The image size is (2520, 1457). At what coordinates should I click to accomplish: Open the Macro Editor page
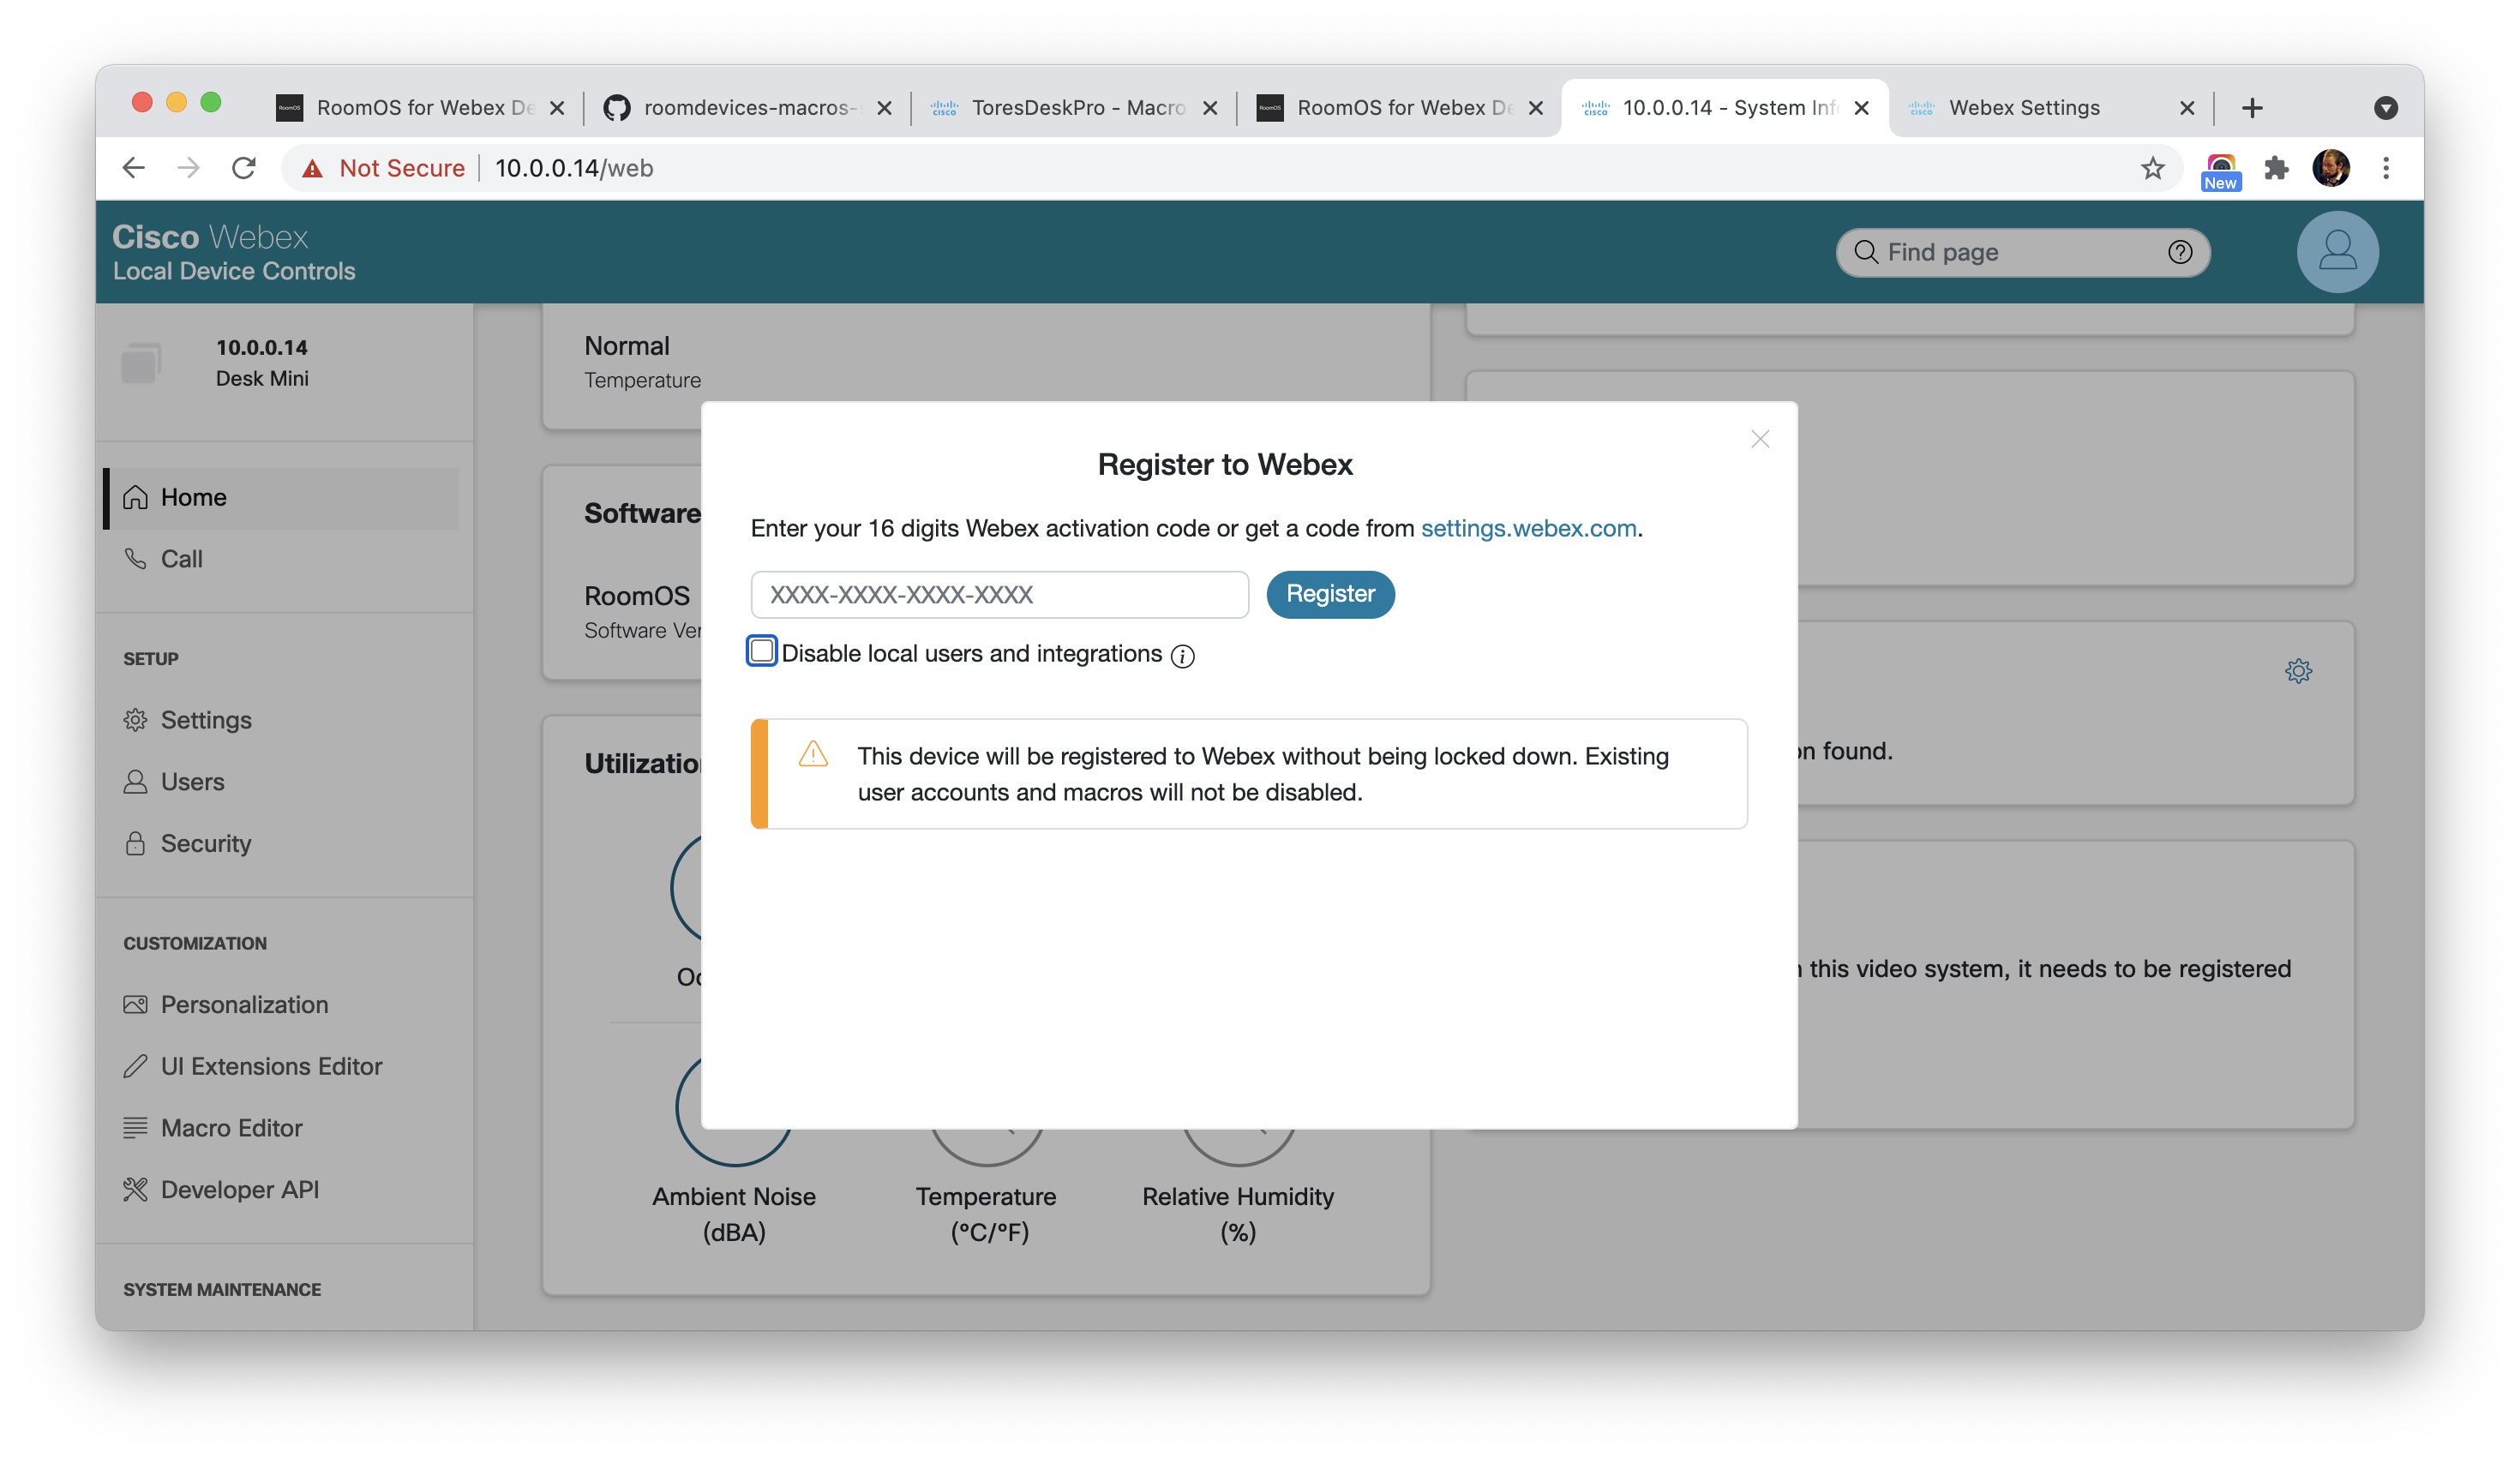click(x=231, y=1128)
